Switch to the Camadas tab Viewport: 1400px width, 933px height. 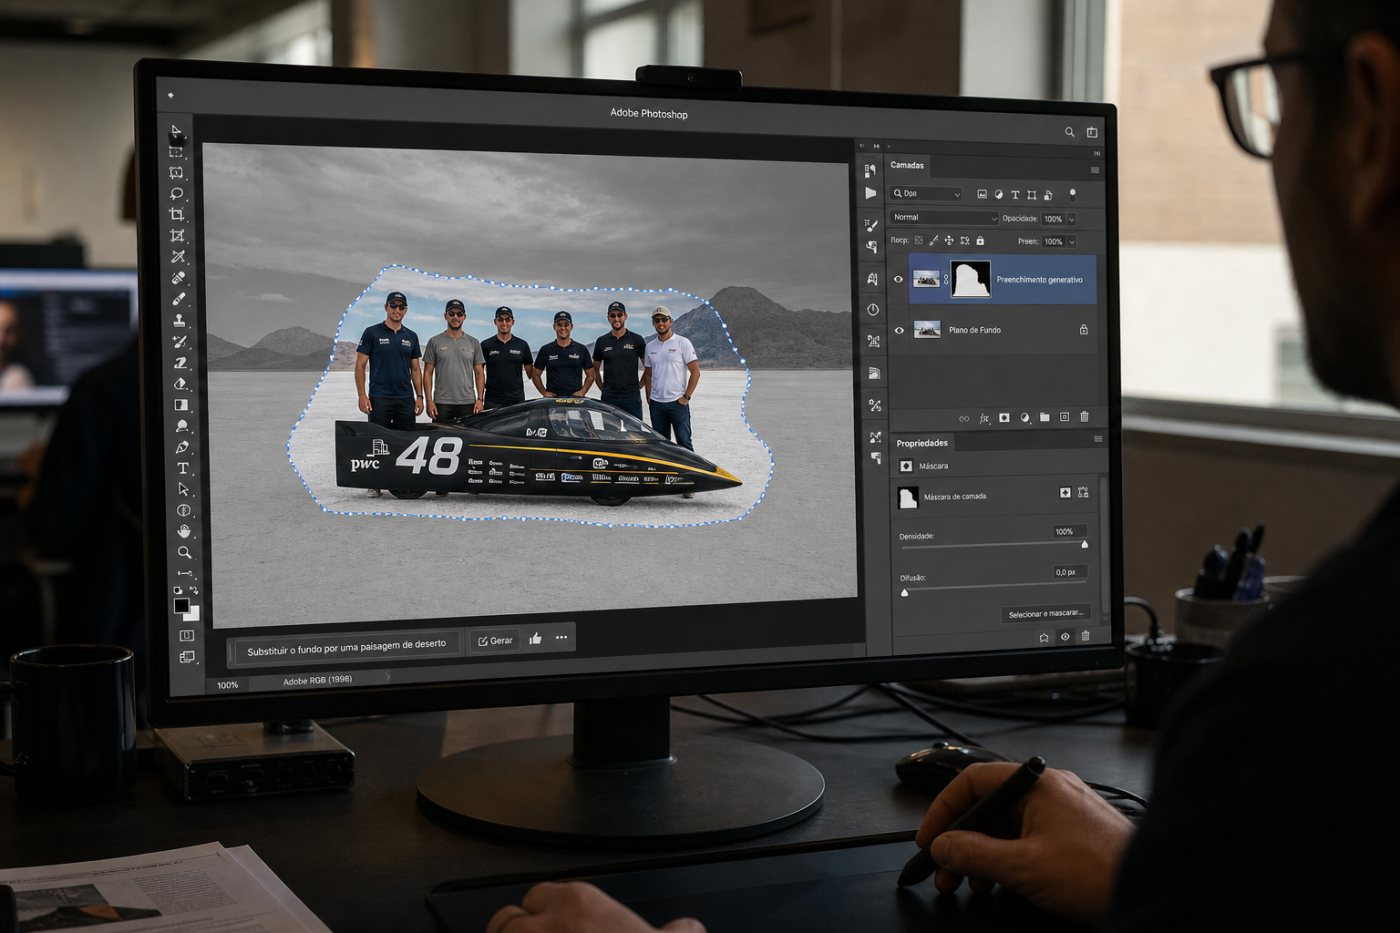907,165
